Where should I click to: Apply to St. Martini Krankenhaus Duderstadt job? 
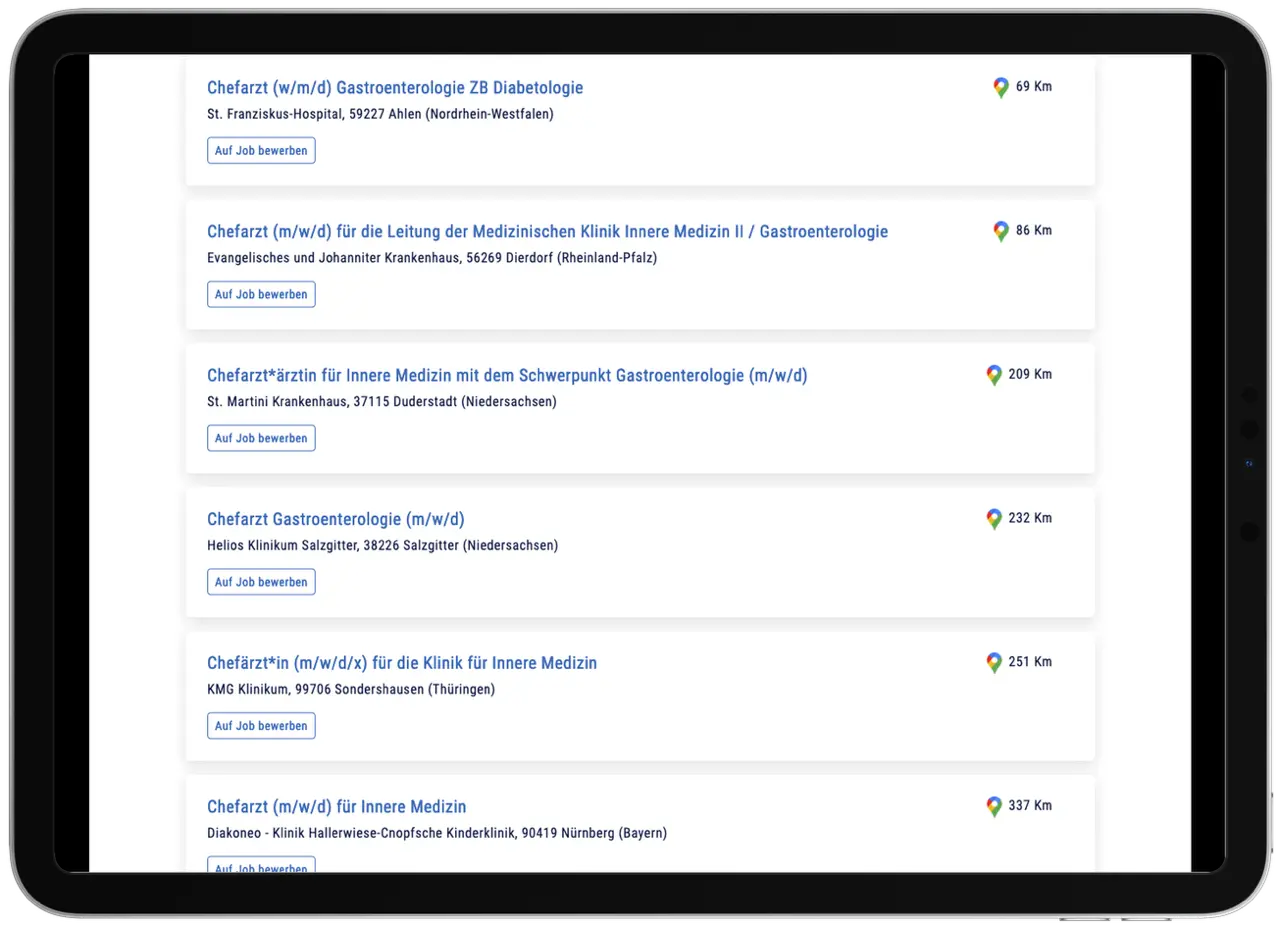261,439
